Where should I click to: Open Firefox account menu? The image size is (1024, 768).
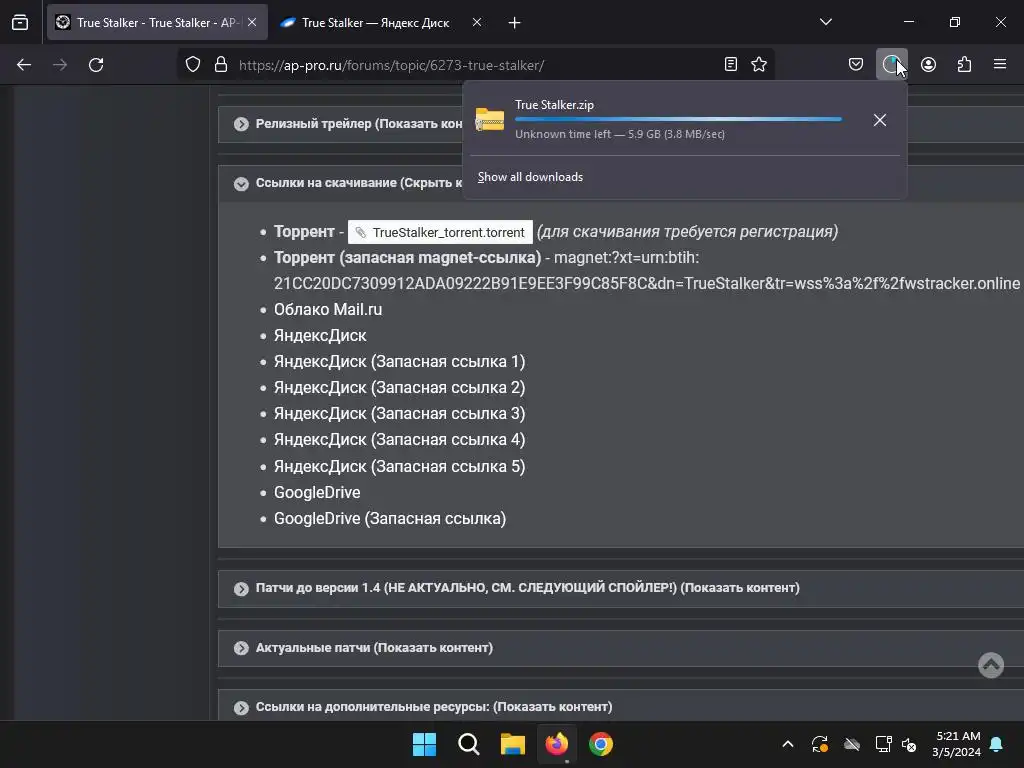click(x=928, y=64)
